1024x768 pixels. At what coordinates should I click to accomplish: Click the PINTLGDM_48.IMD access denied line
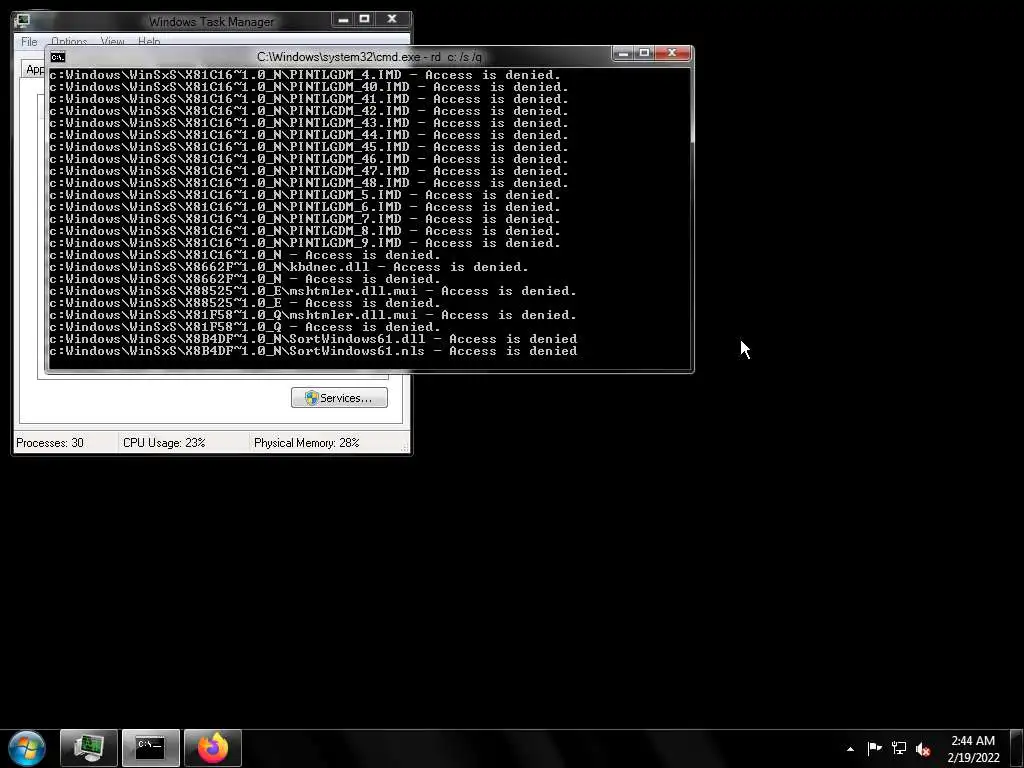[x=309, y=183]
